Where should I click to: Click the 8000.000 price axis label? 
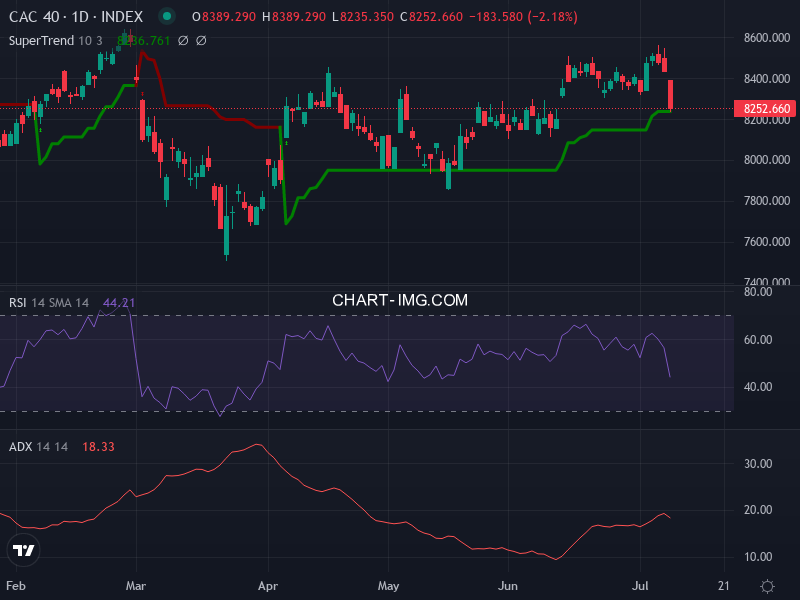coord(767,160)
